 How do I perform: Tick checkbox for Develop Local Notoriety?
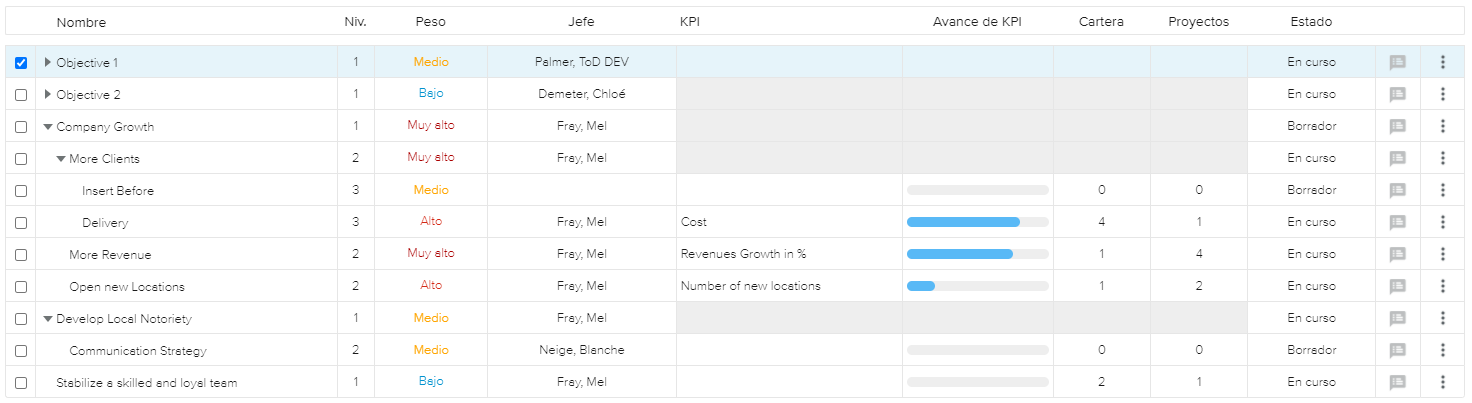21,319
